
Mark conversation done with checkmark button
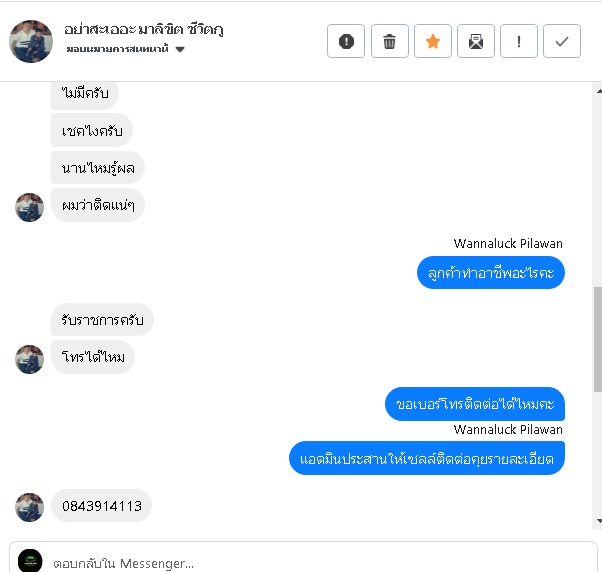(x=562, y=41)
